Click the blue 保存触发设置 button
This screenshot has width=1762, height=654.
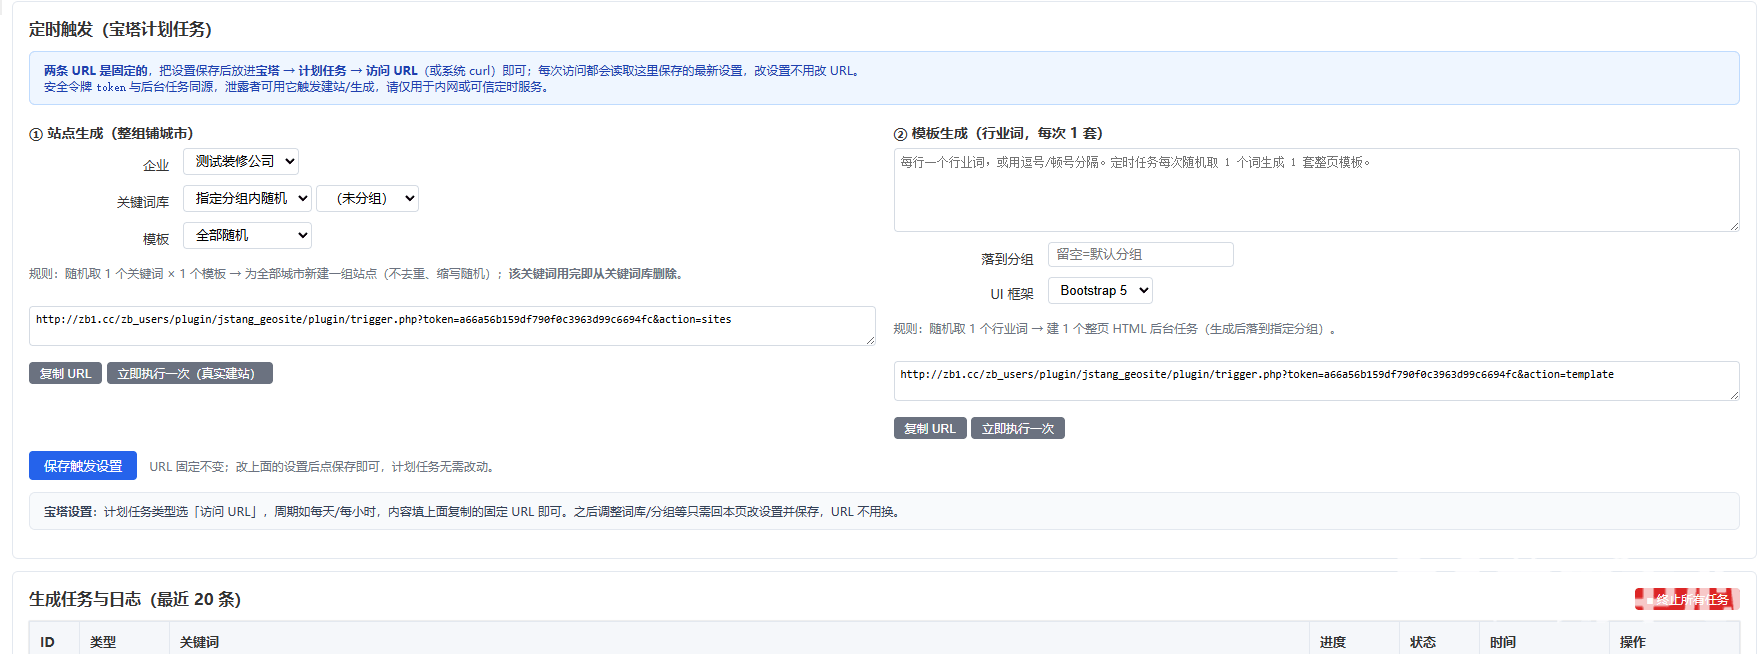coord(83,465)
